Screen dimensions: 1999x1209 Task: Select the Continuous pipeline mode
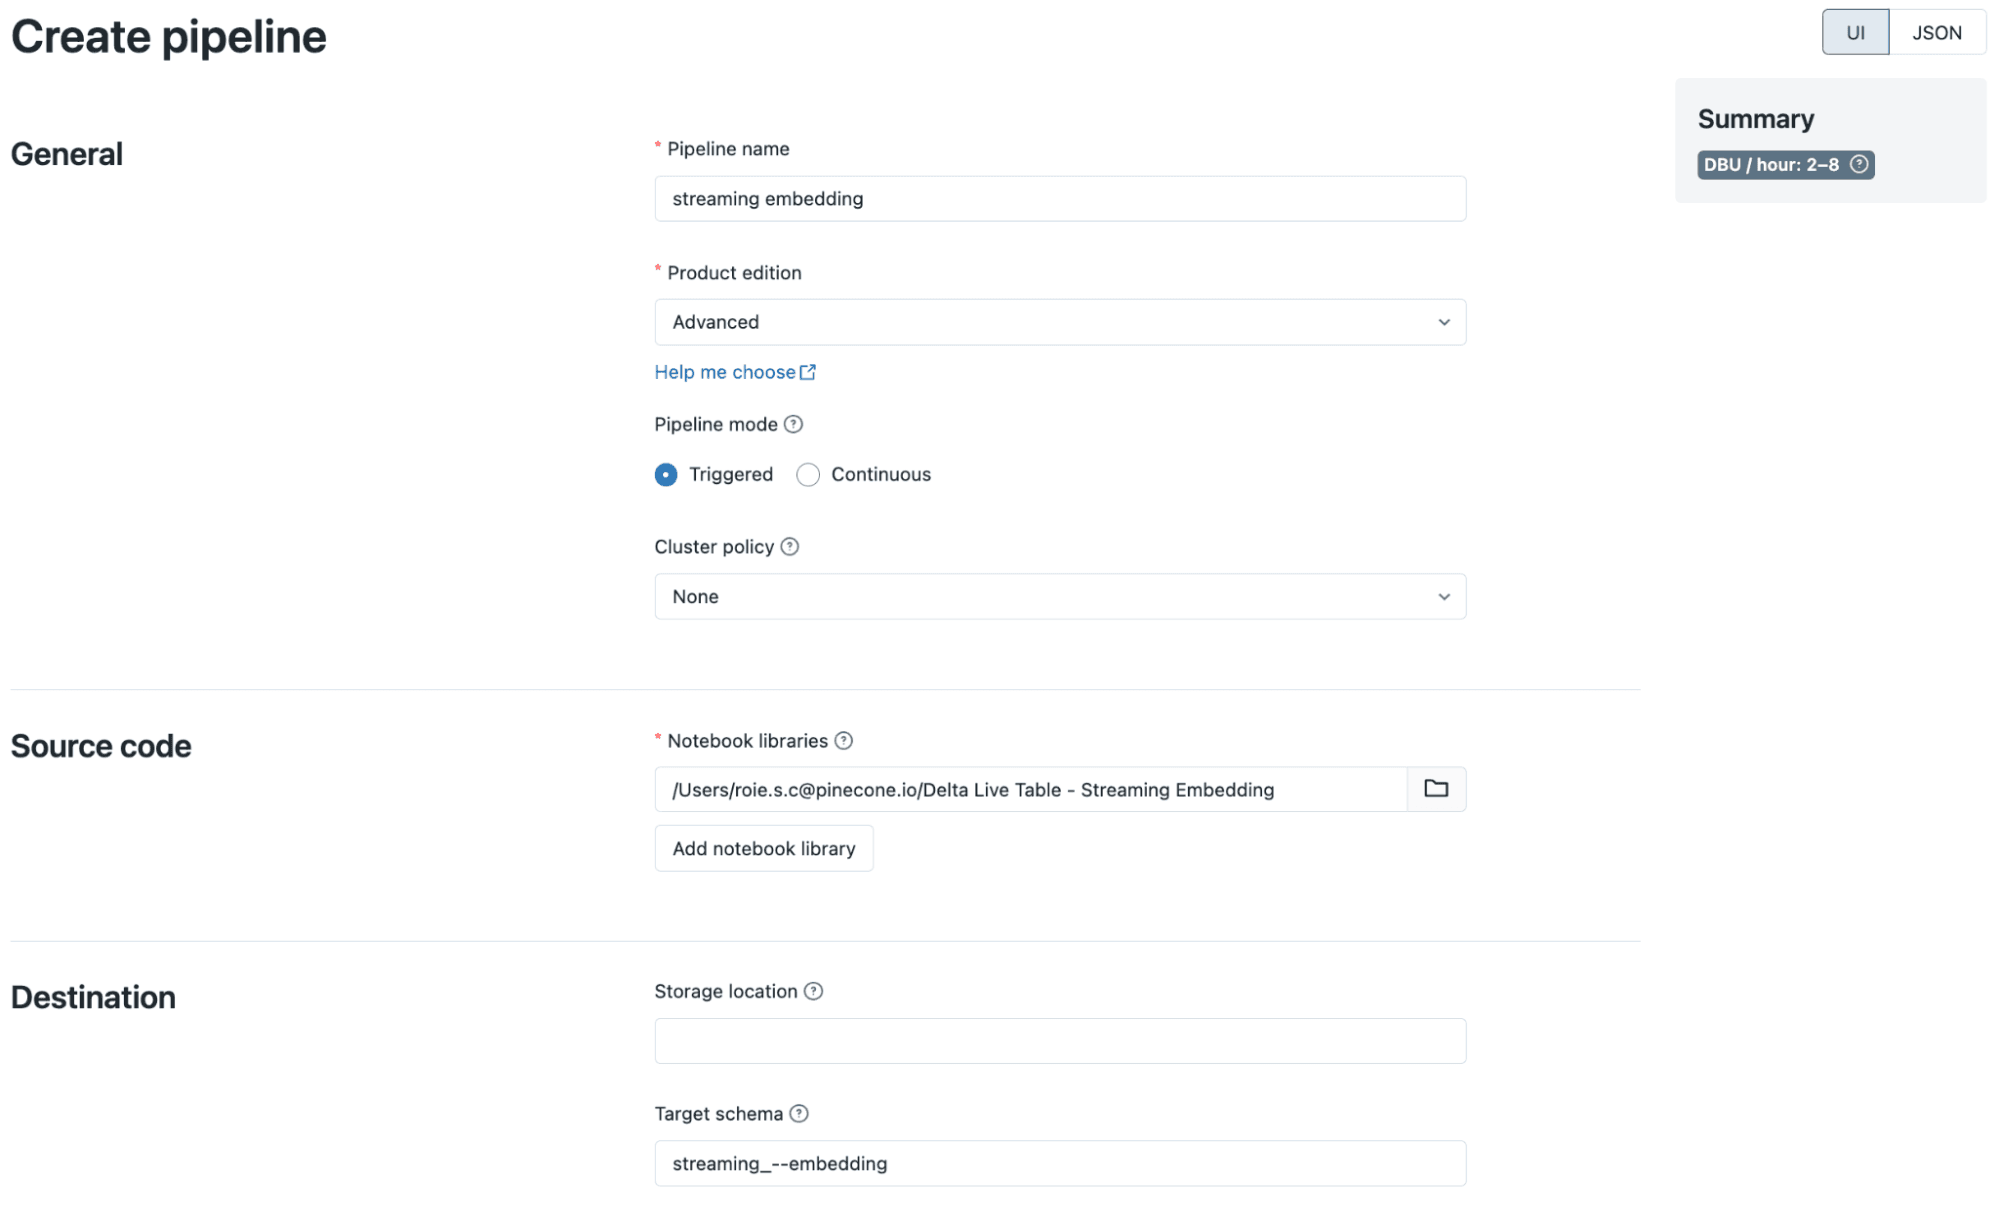click(x=807, y=474)
